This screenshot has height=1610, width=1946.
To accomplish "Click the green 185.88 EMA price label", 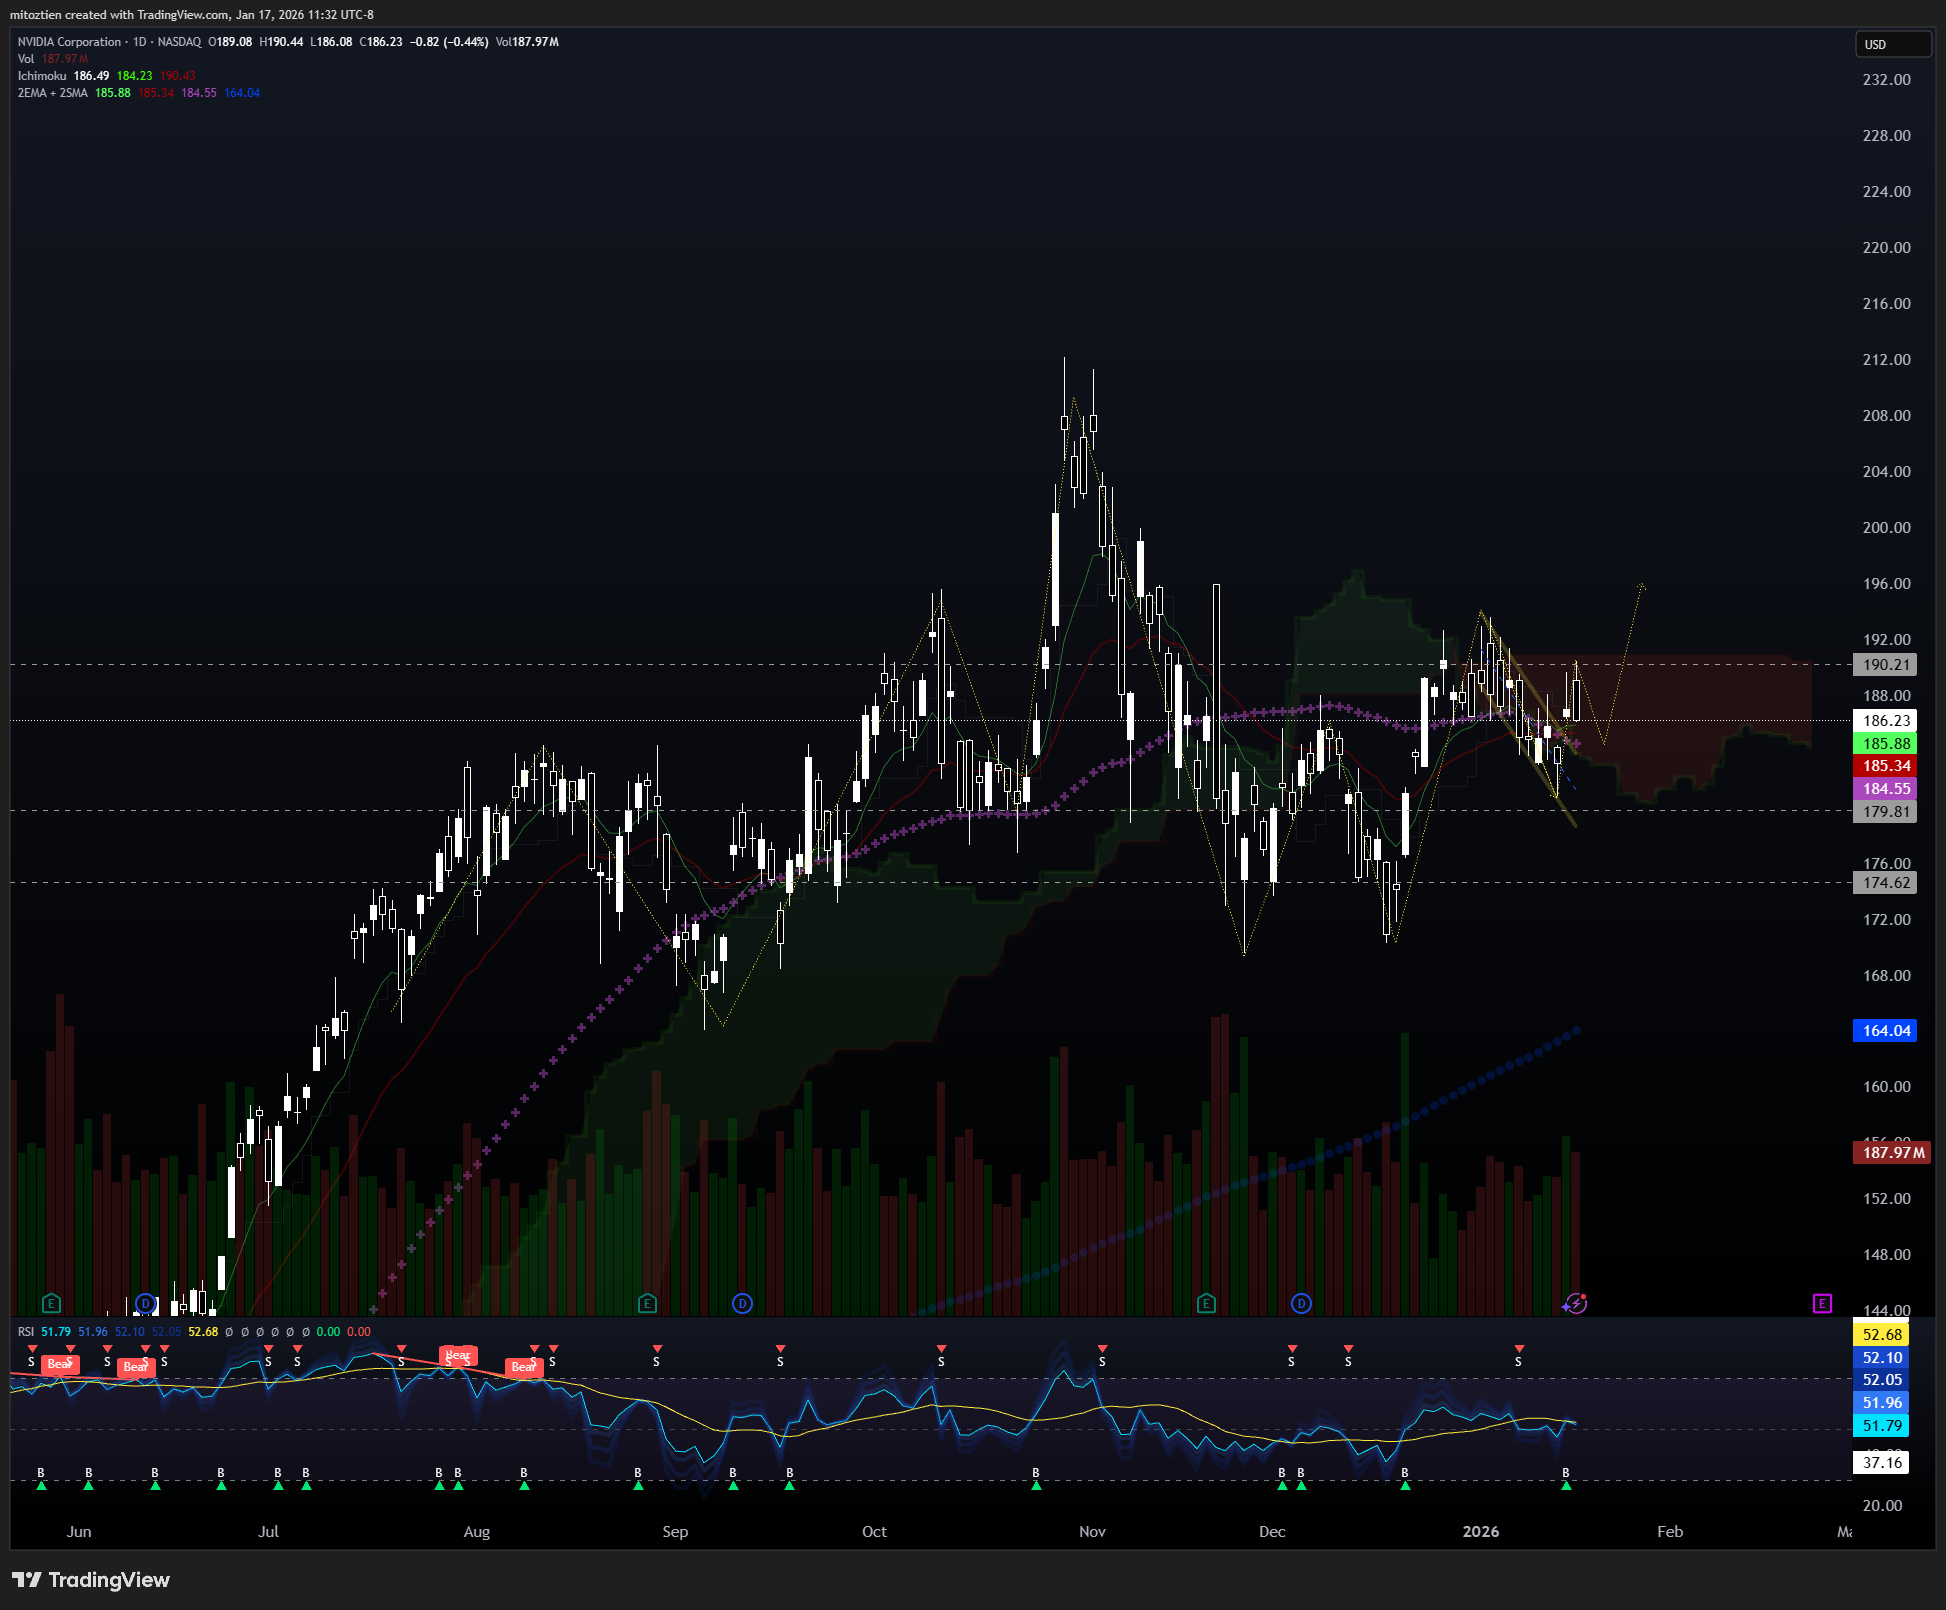I will click(x=1886, y=744).
